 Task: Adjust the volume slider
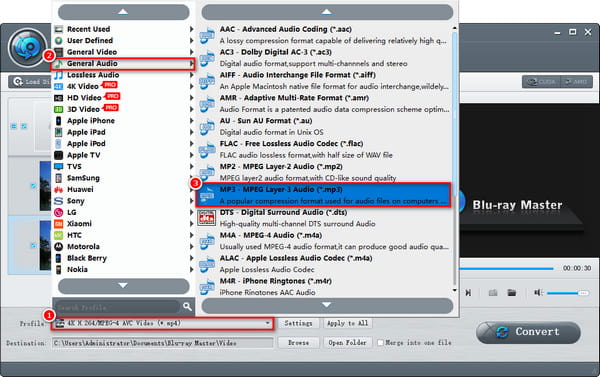[568, 293]
